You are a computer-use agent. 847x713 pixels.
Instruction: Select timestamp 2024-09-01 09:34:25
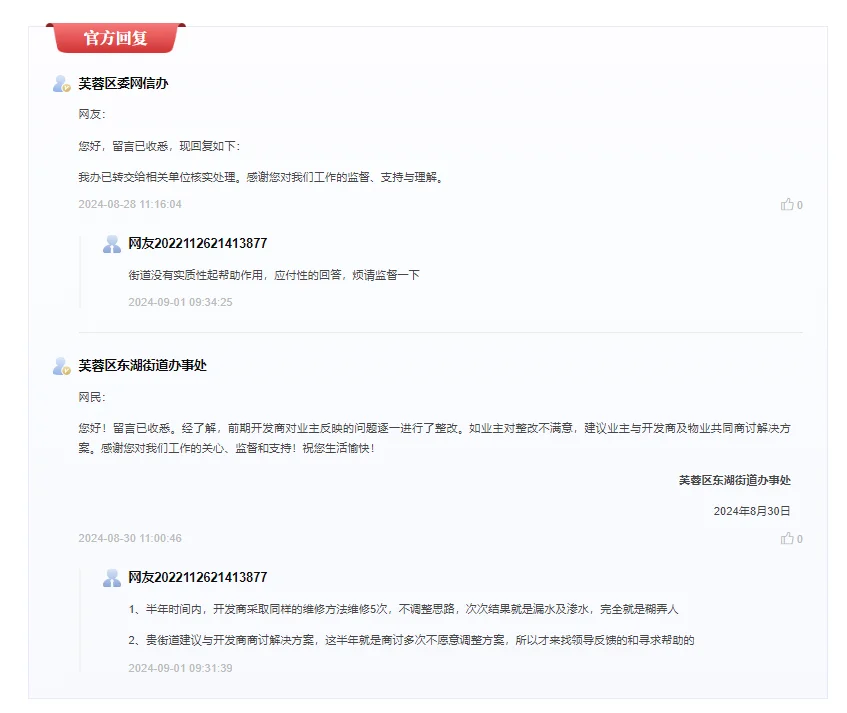180,302
